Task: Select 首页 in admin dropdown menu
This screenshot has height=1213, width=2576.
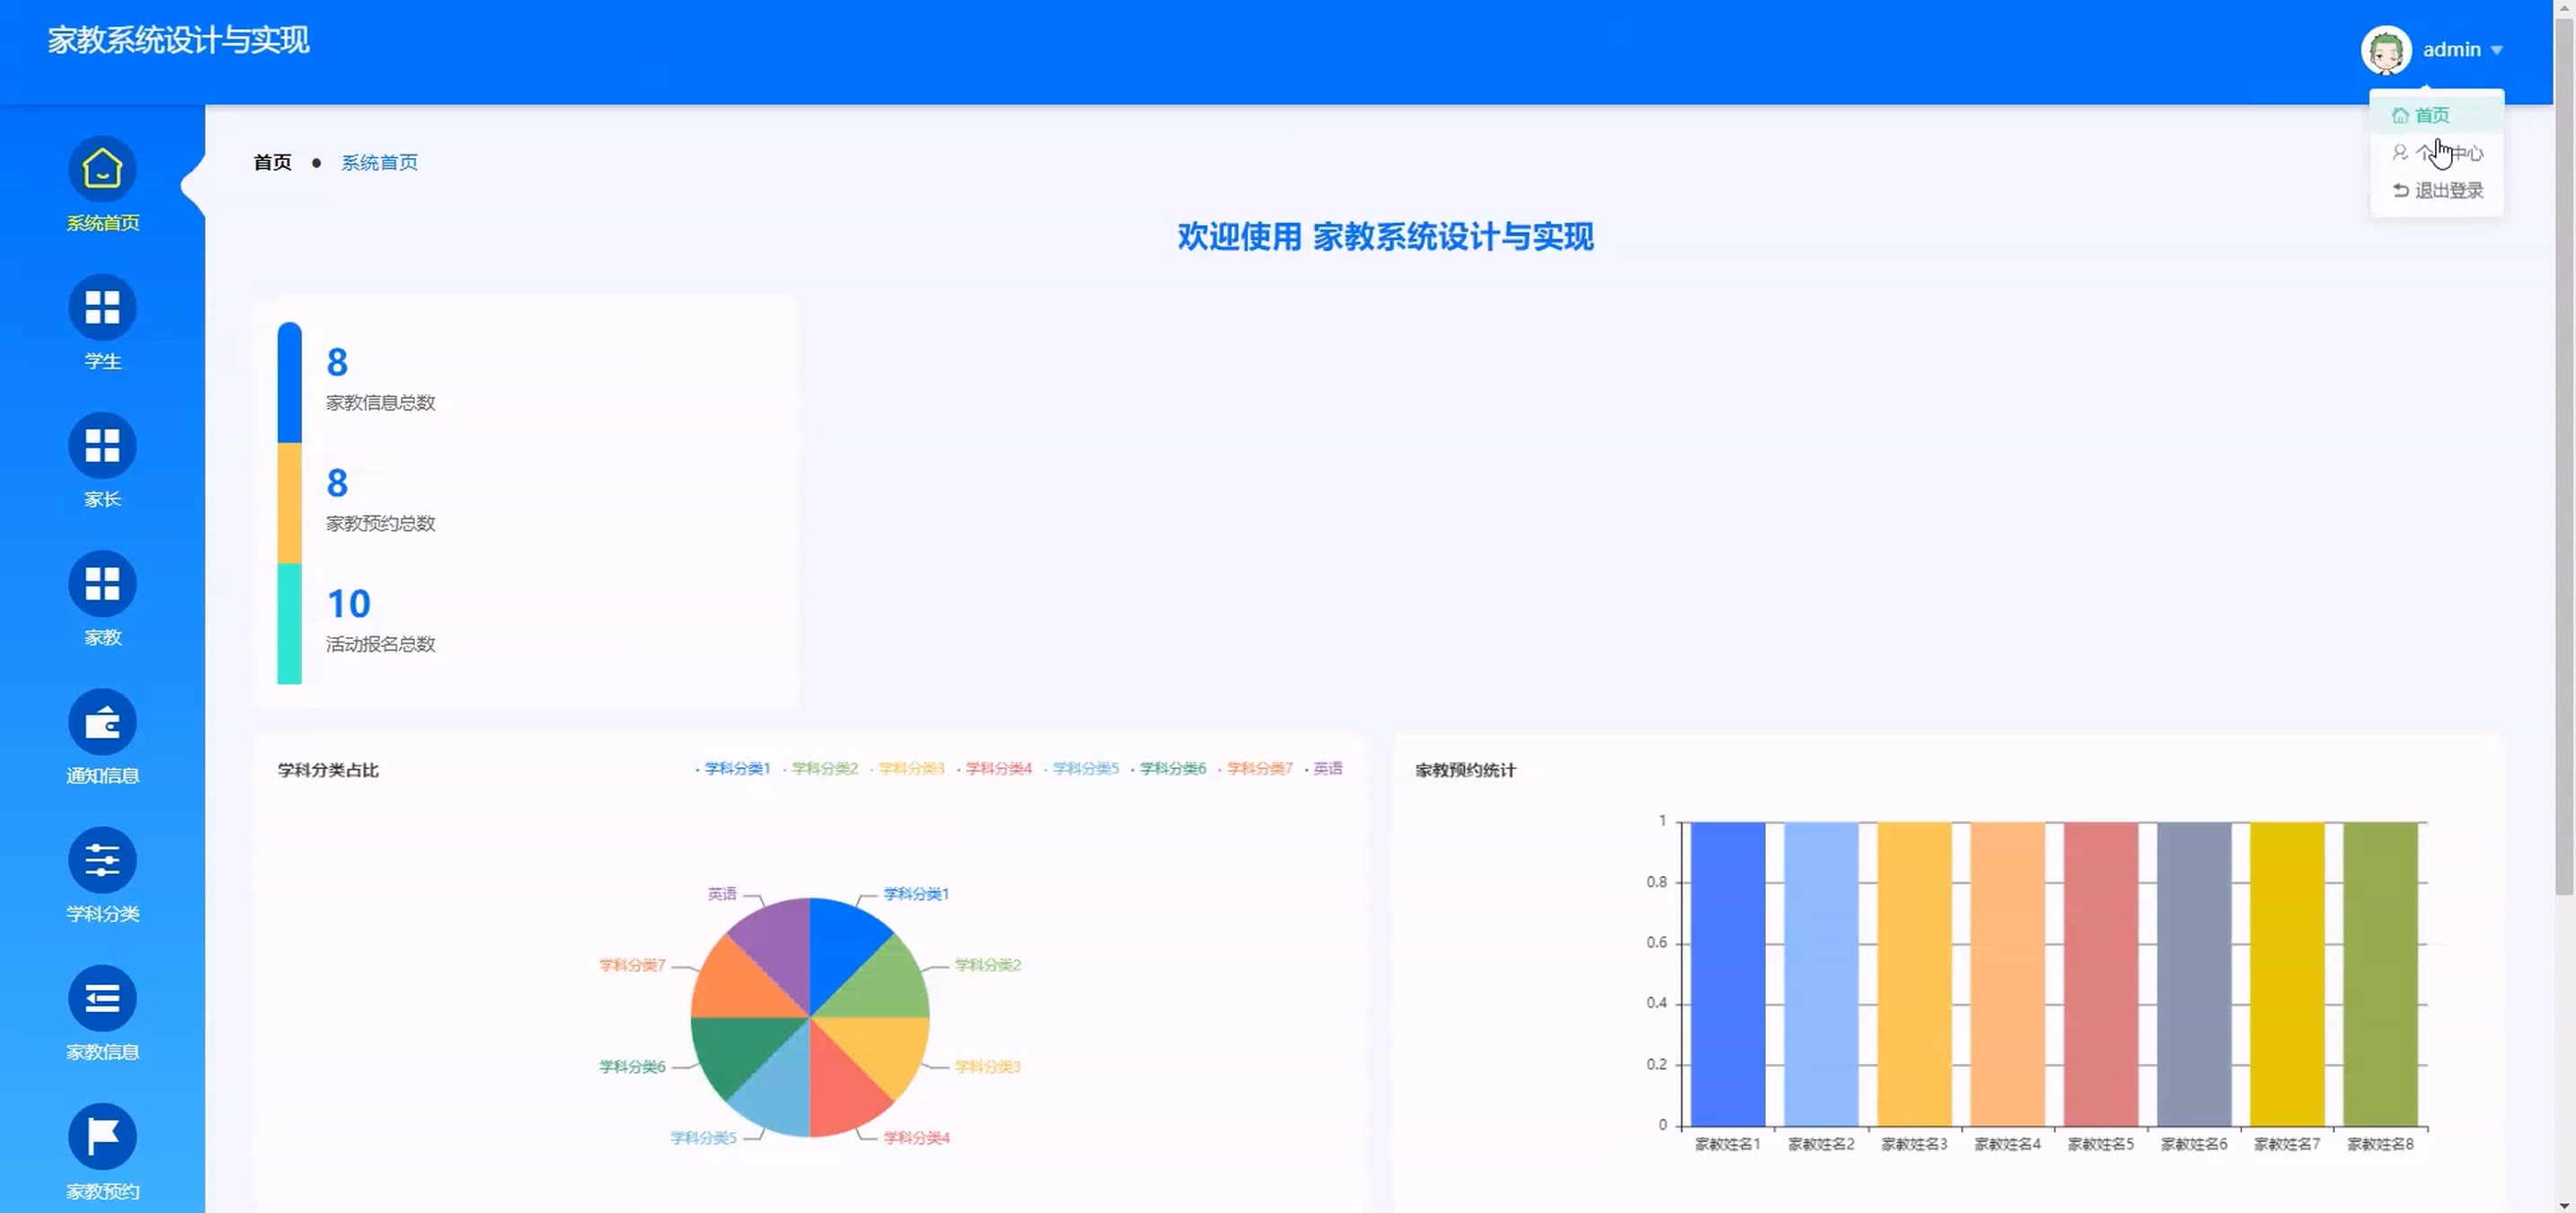Action: click(x=2431, y=115)
